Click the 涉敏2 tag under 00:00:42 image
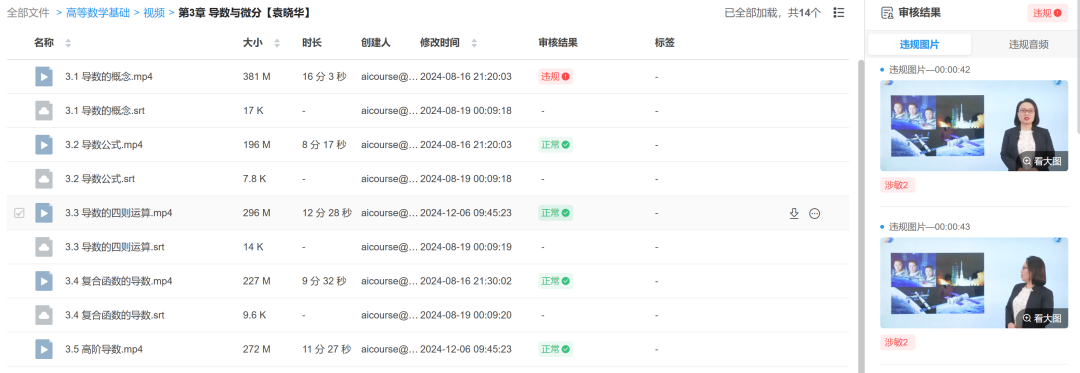 [897, 185]
